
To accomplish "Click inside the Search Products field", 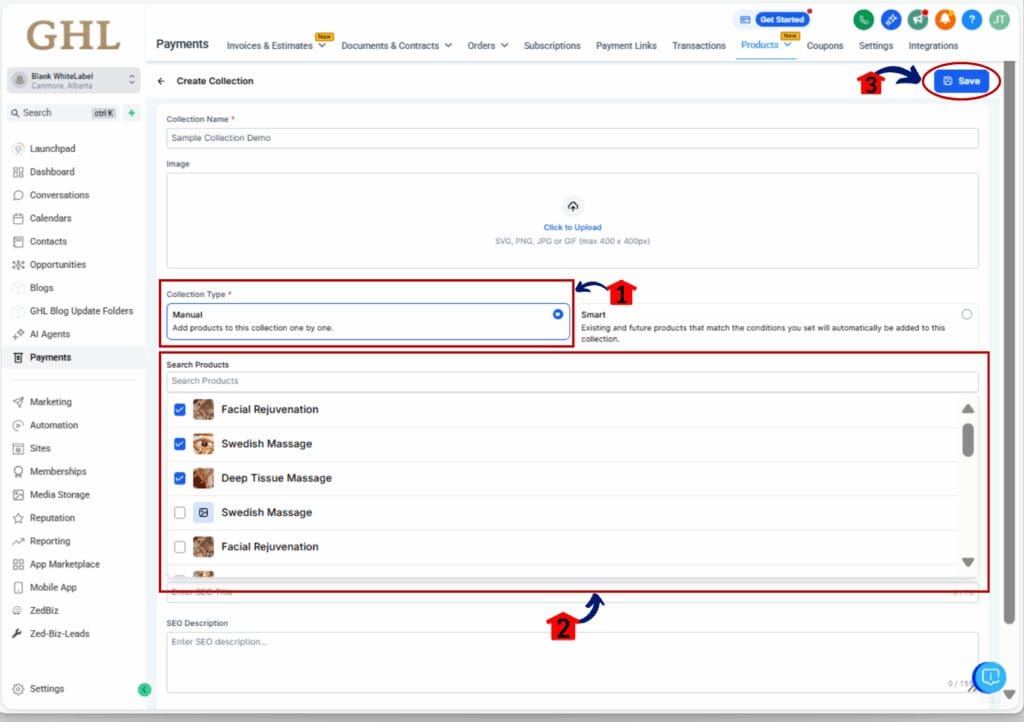I will pos(572,381).
